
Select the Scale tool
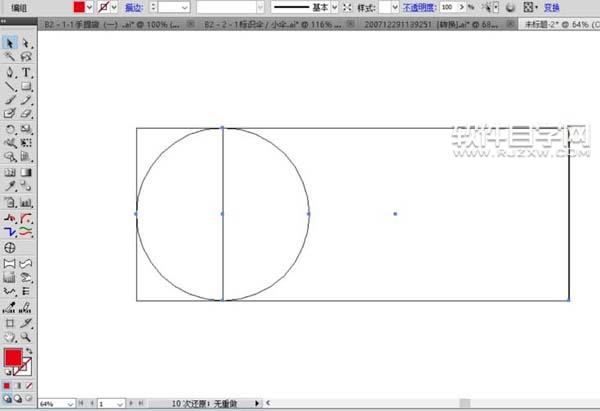[x=26, y=129]
